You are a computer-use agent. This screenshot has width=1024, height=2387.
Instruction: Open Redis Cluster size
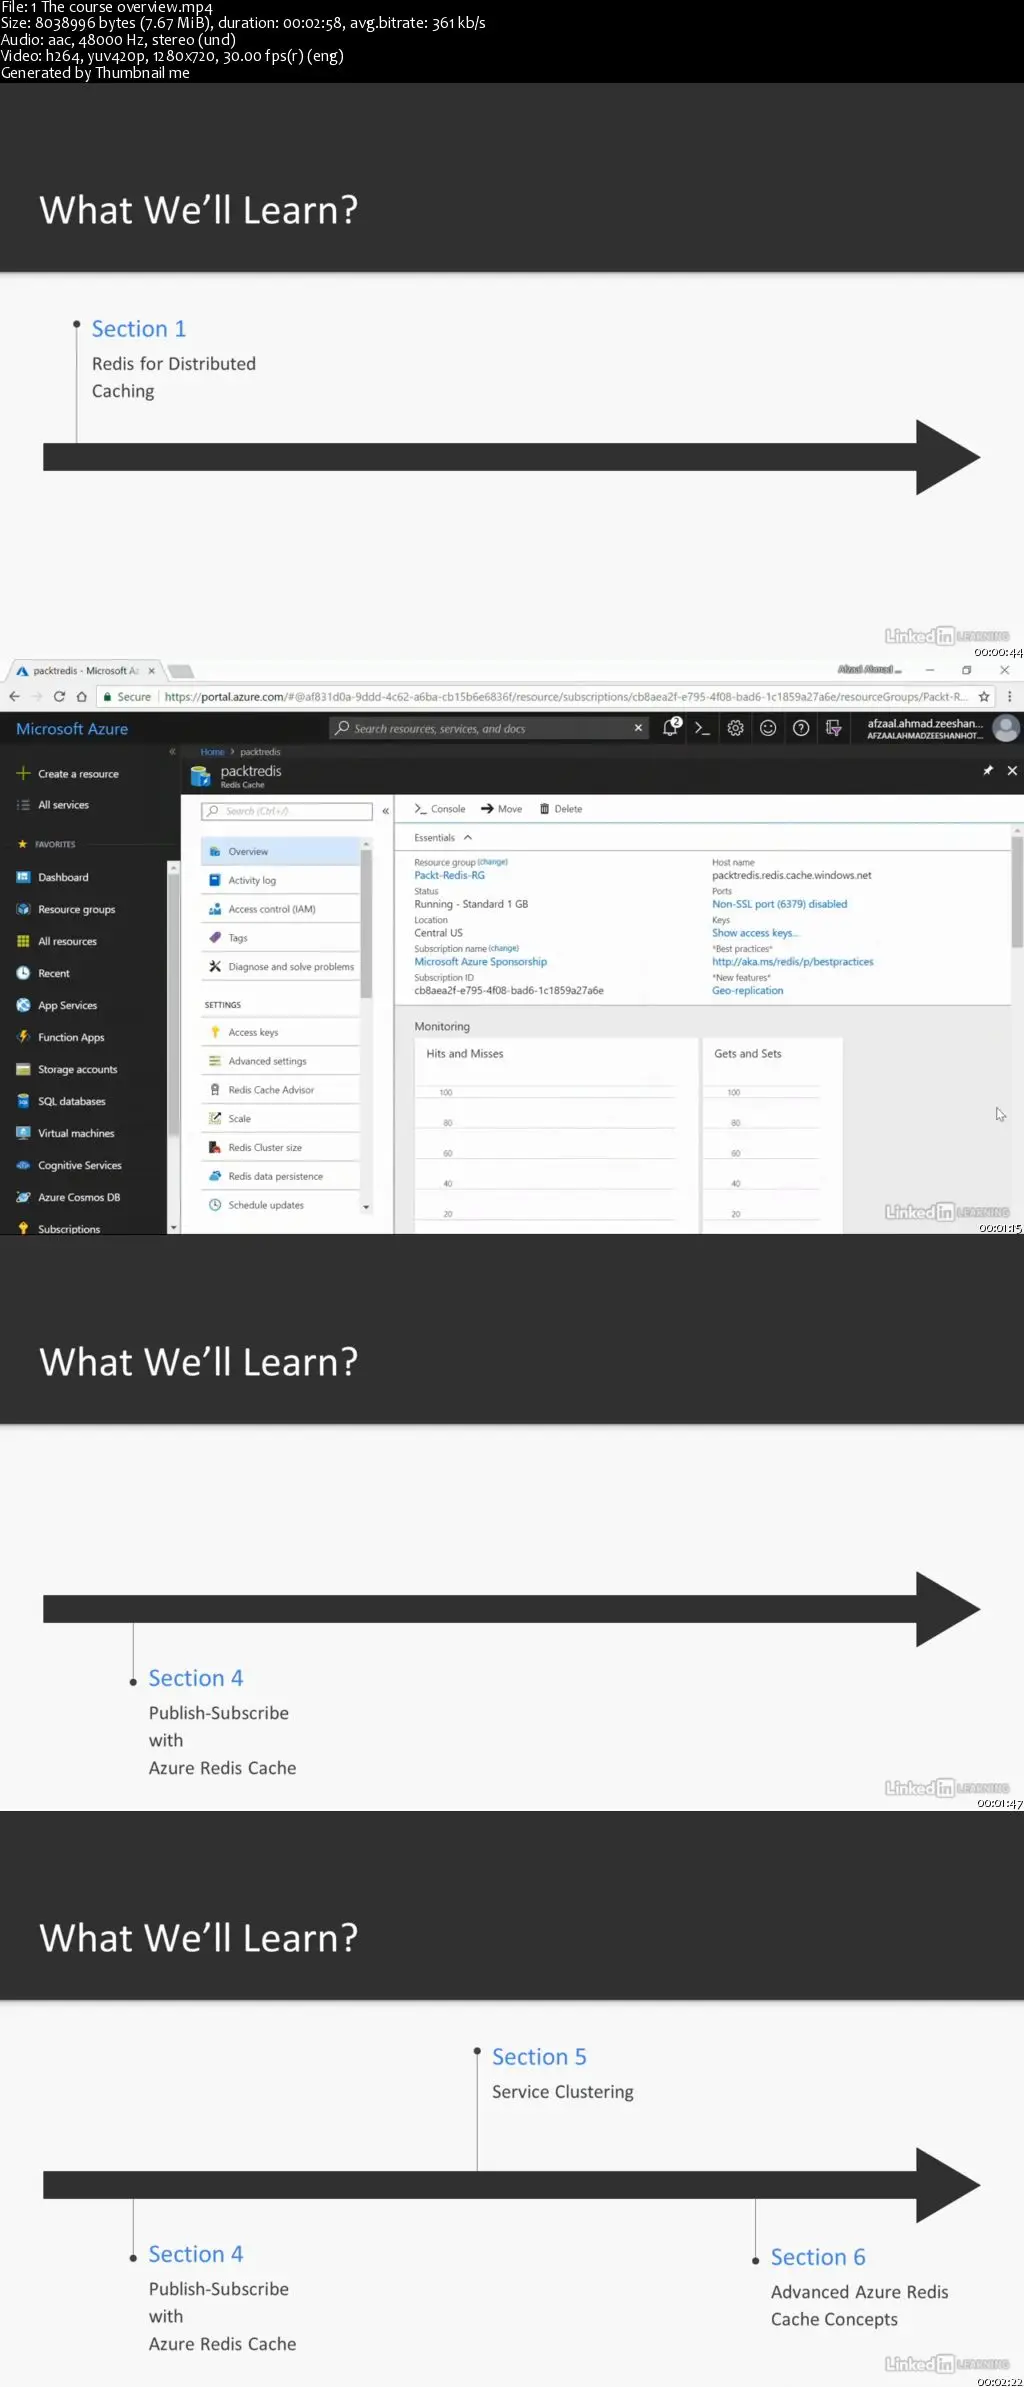(280, 1148)
